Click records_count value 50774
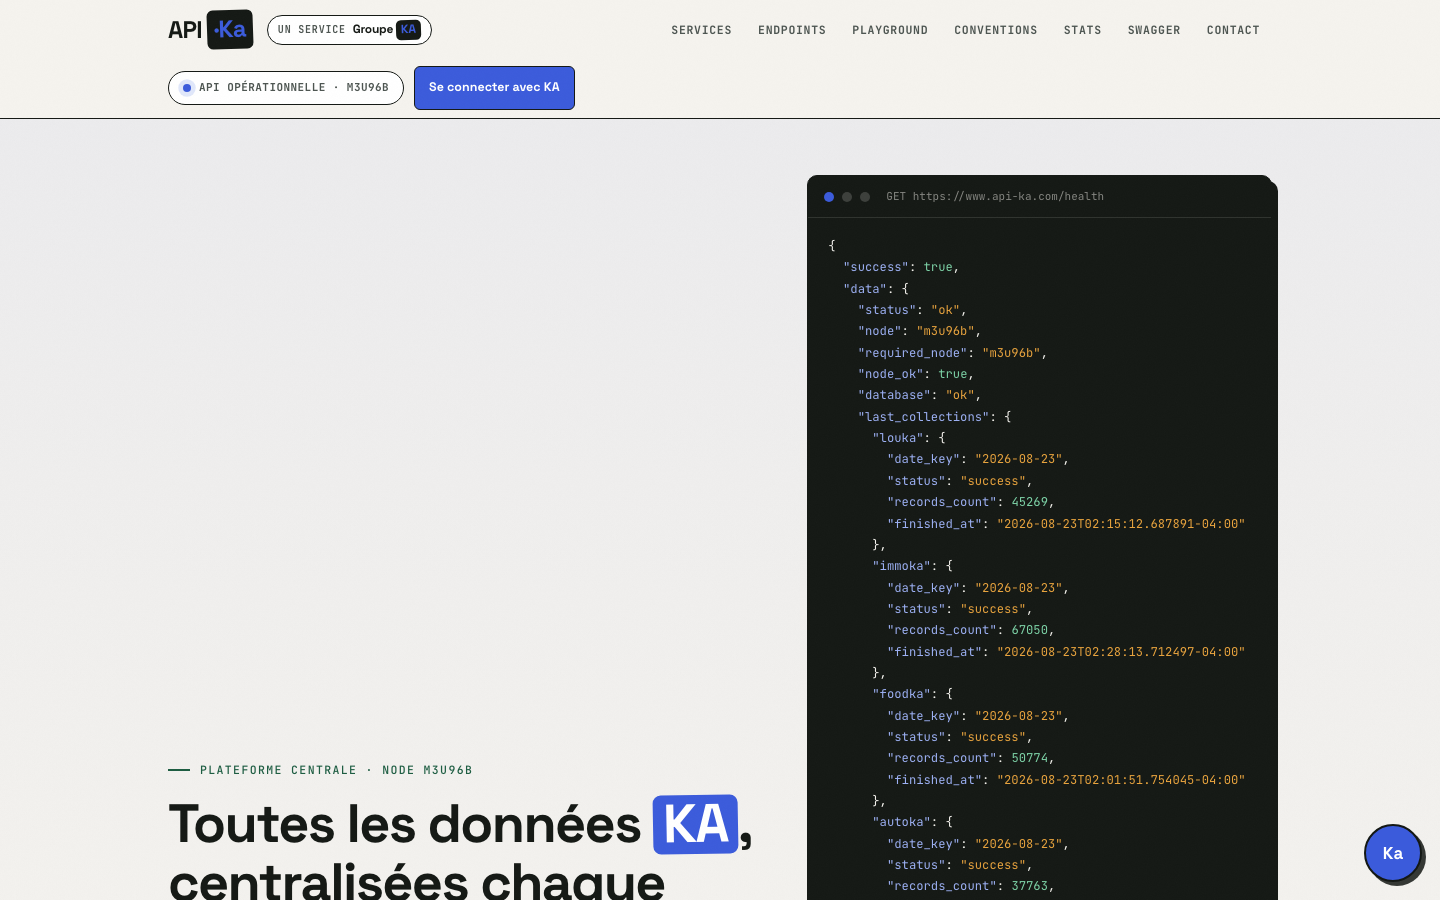This screenshot has width=1440, height=900. pyautogui.click(x=1030, y=758)
